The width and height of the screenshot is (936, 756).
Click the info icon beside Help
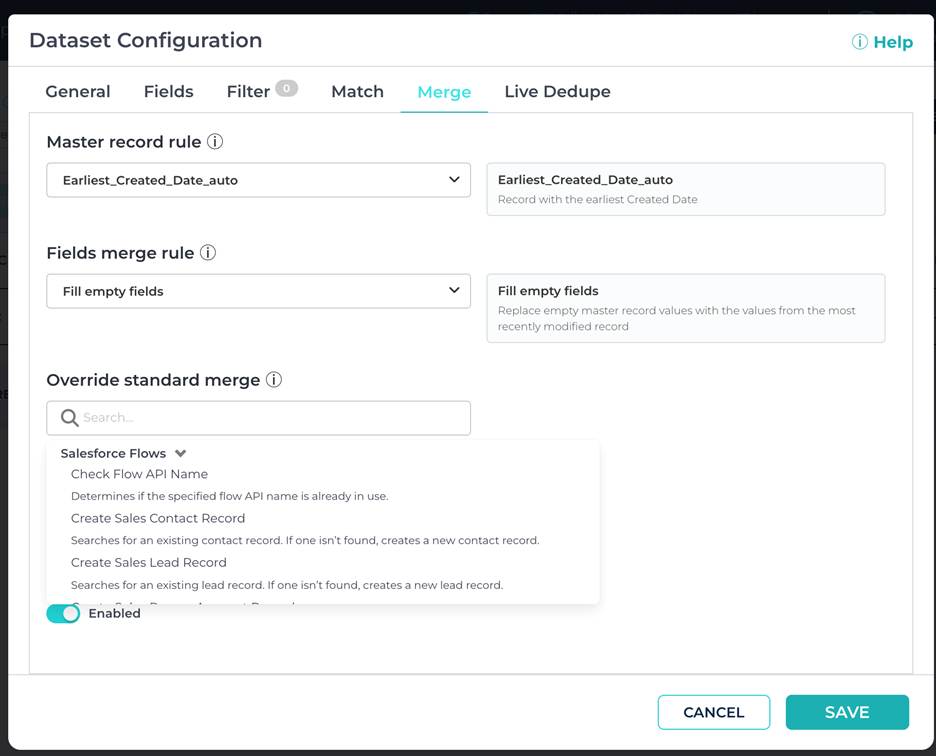point(858,42)
